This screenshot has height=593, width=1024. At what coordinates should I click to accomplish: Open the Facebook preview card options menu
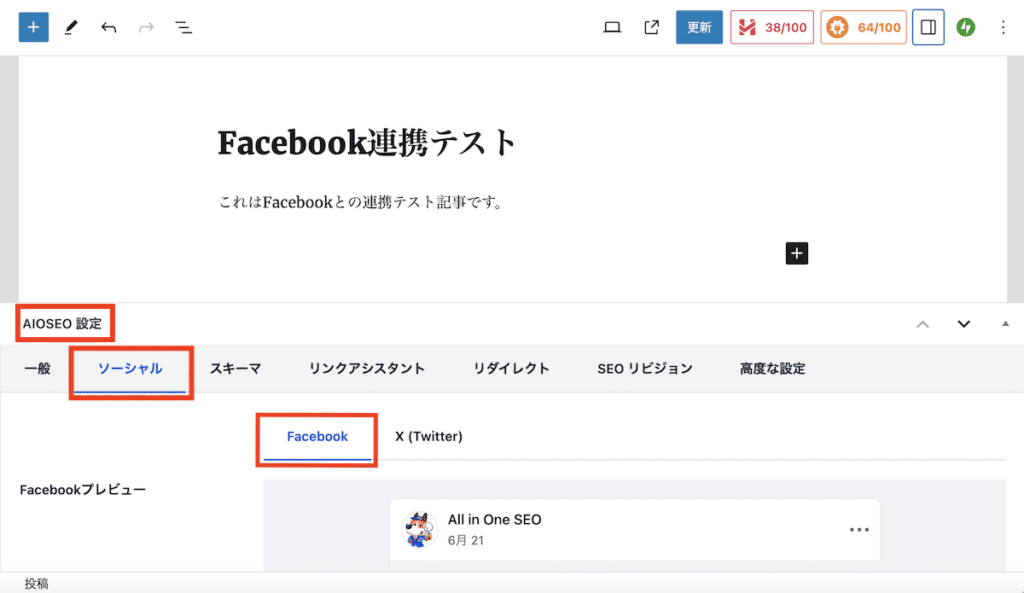(x=859, y=531)
